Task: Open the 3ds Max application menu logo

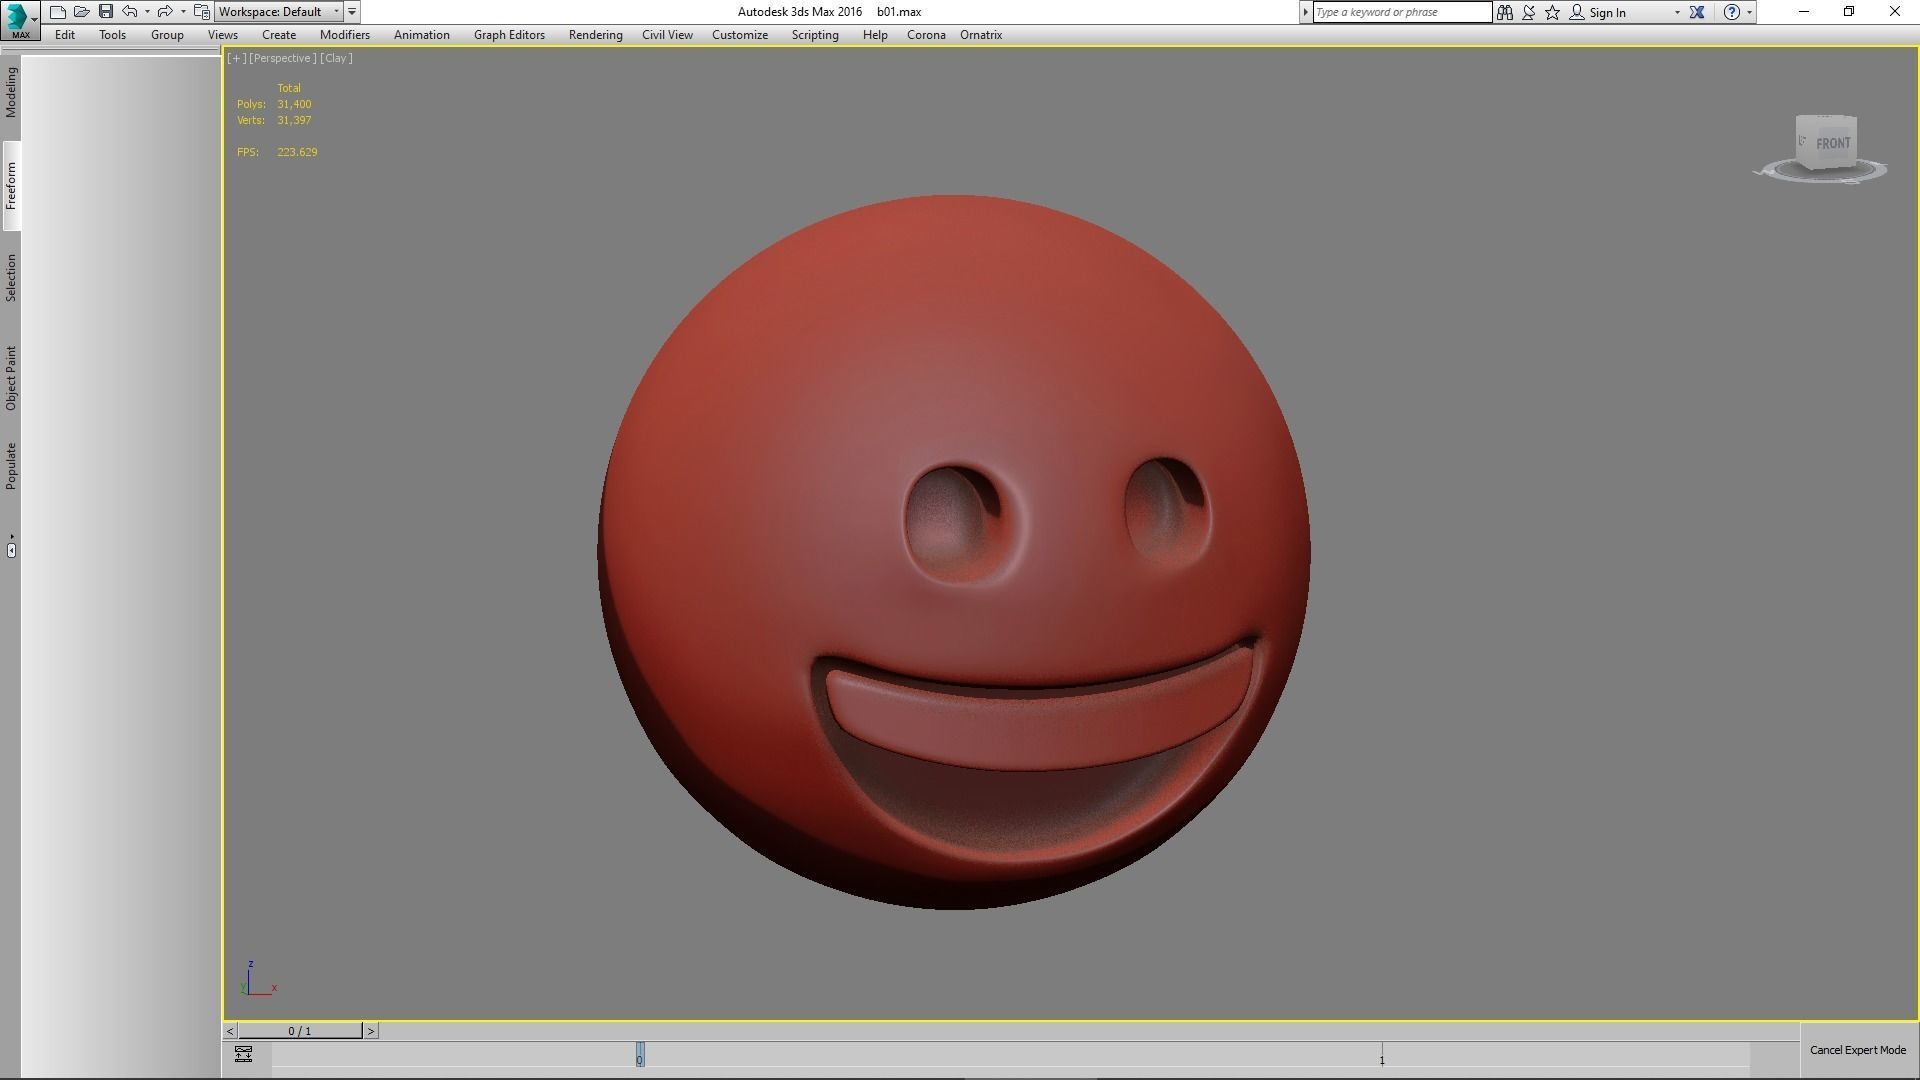Action: (19, 19)
